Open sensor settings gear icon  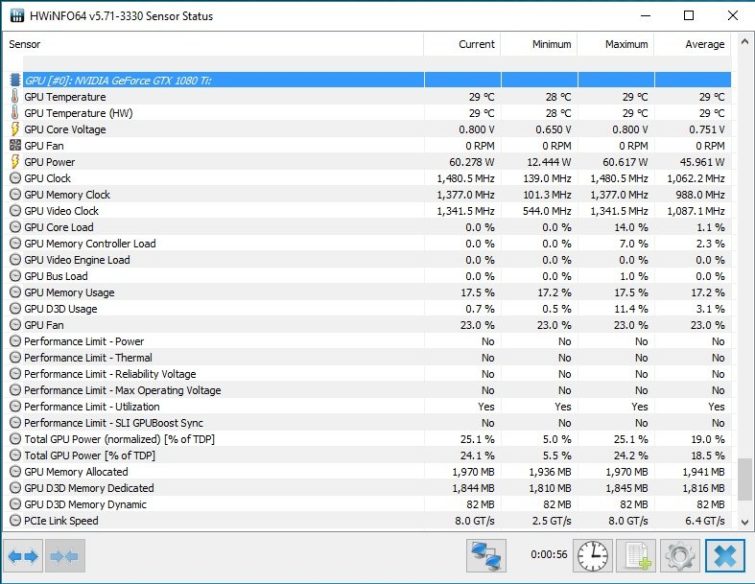[x=679, y=556]
